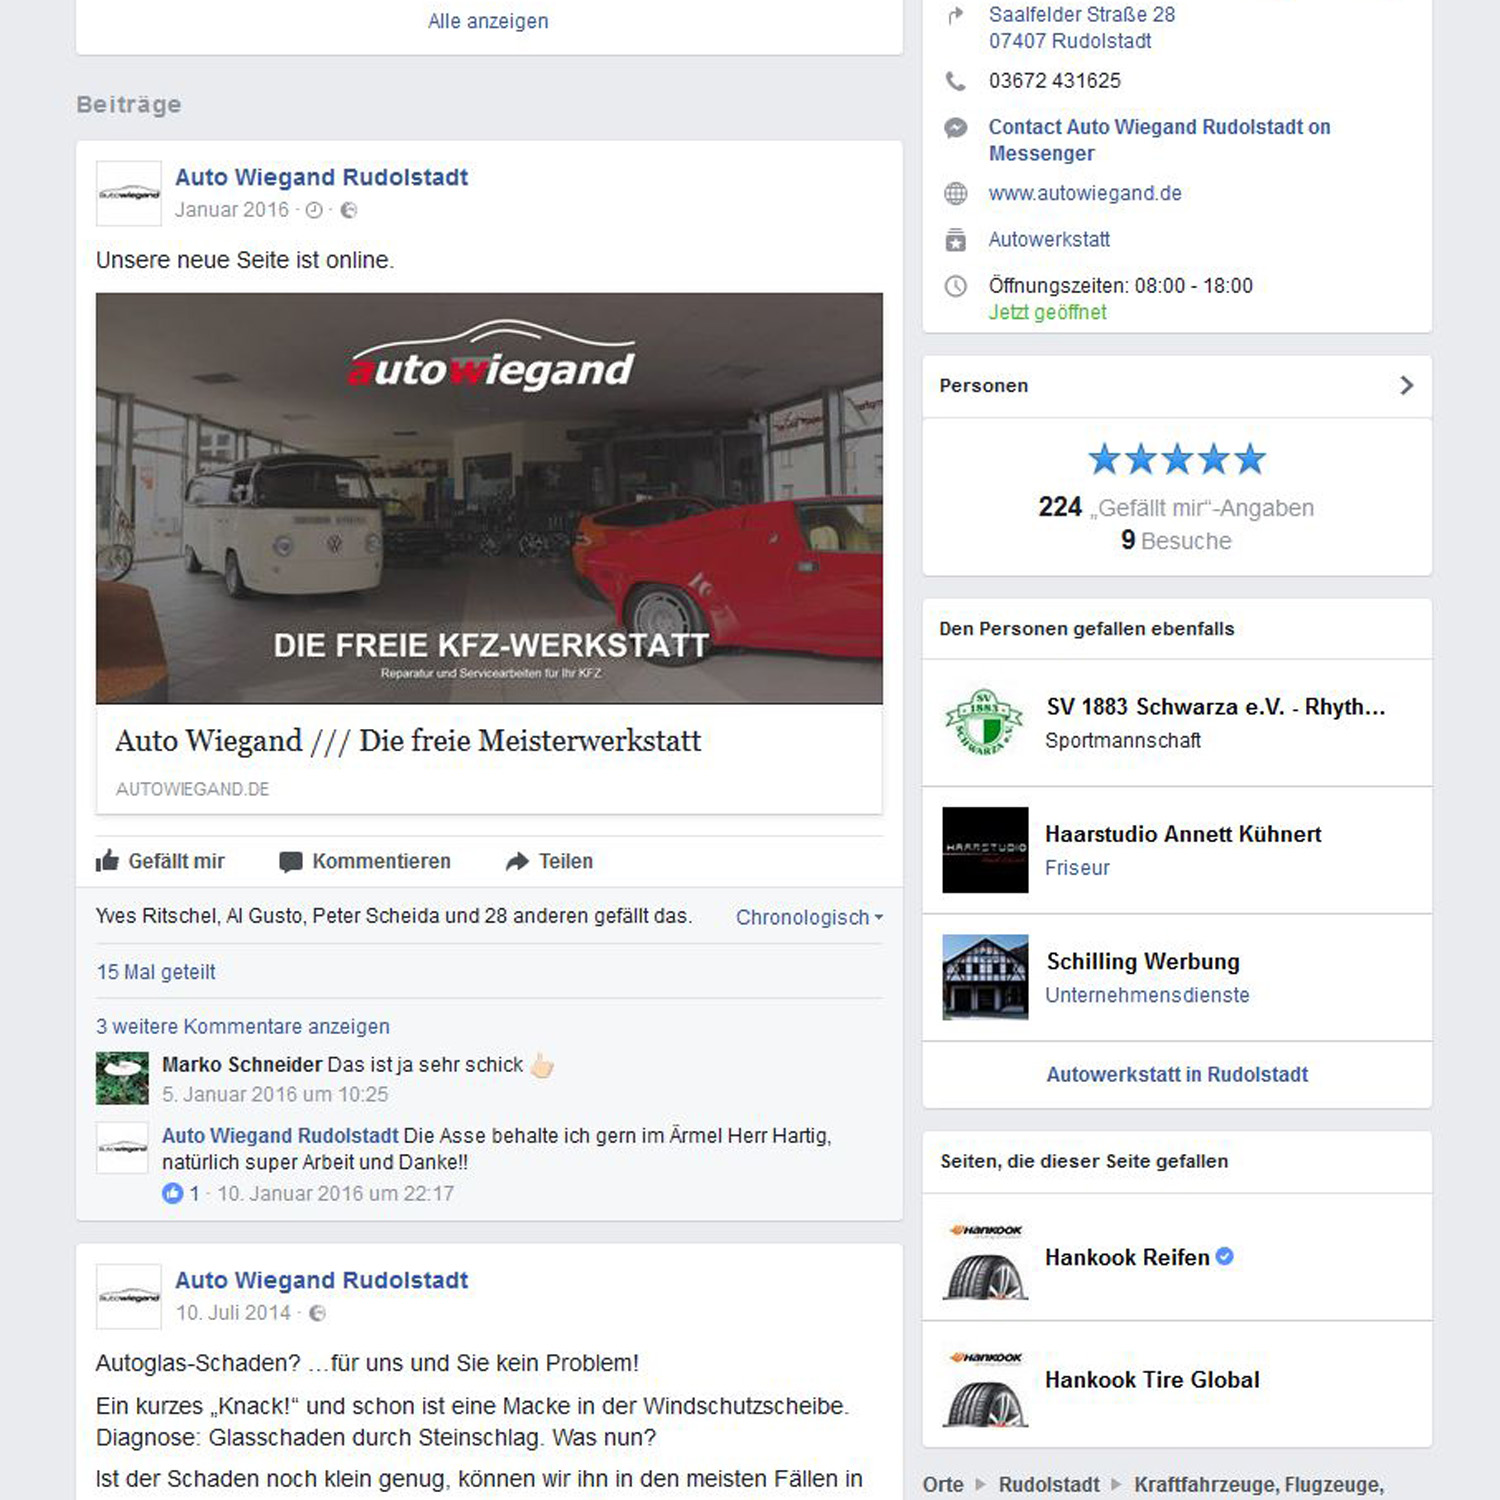Open Haarstudio Annett Kühnert page name
The height and width of the screenshot is (1500, 1500).
(1183, 834)
